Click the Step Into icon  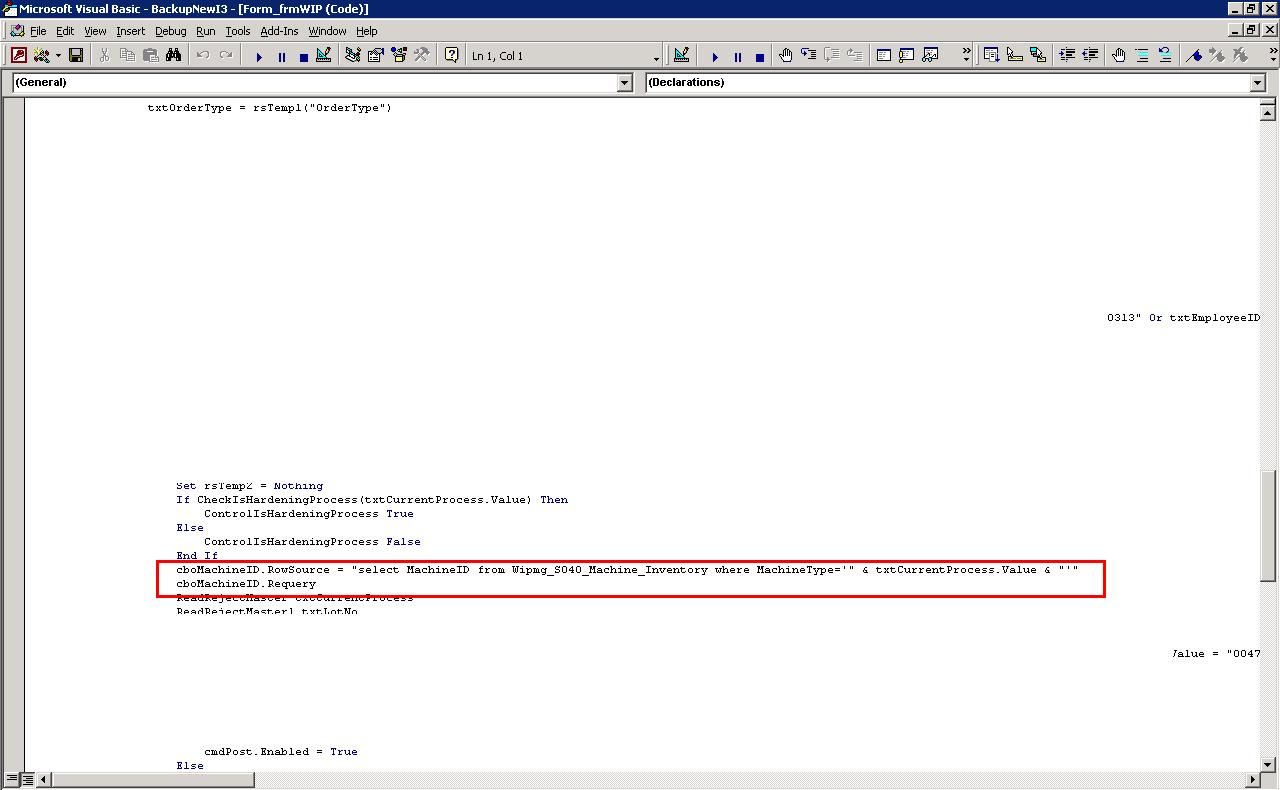tap(809, 56)
